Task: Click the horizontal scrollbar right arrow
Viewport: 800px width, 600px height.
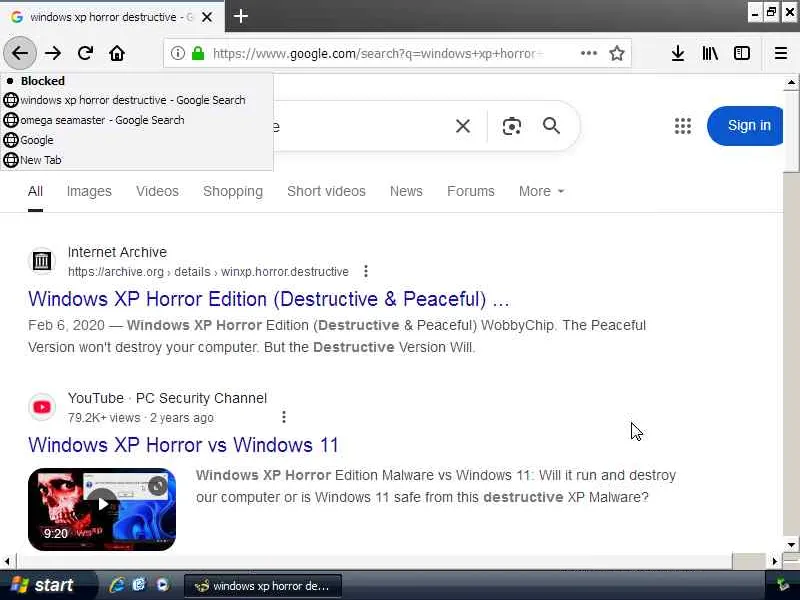Action: coord(774,561)
